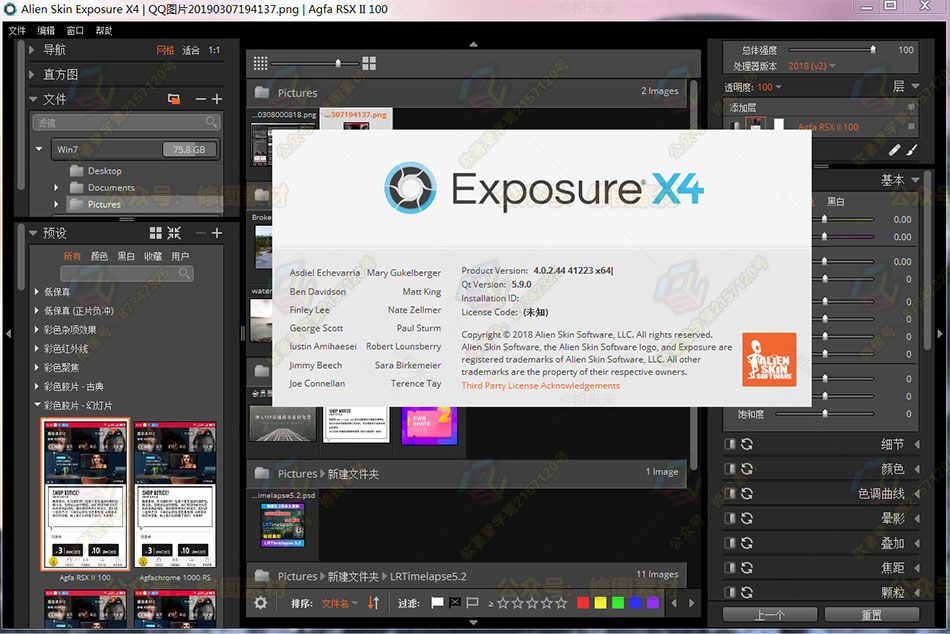The image size is (950, 634).
Task: Click the plus icon in 文件 panel header
Action: tap(217, 99)
